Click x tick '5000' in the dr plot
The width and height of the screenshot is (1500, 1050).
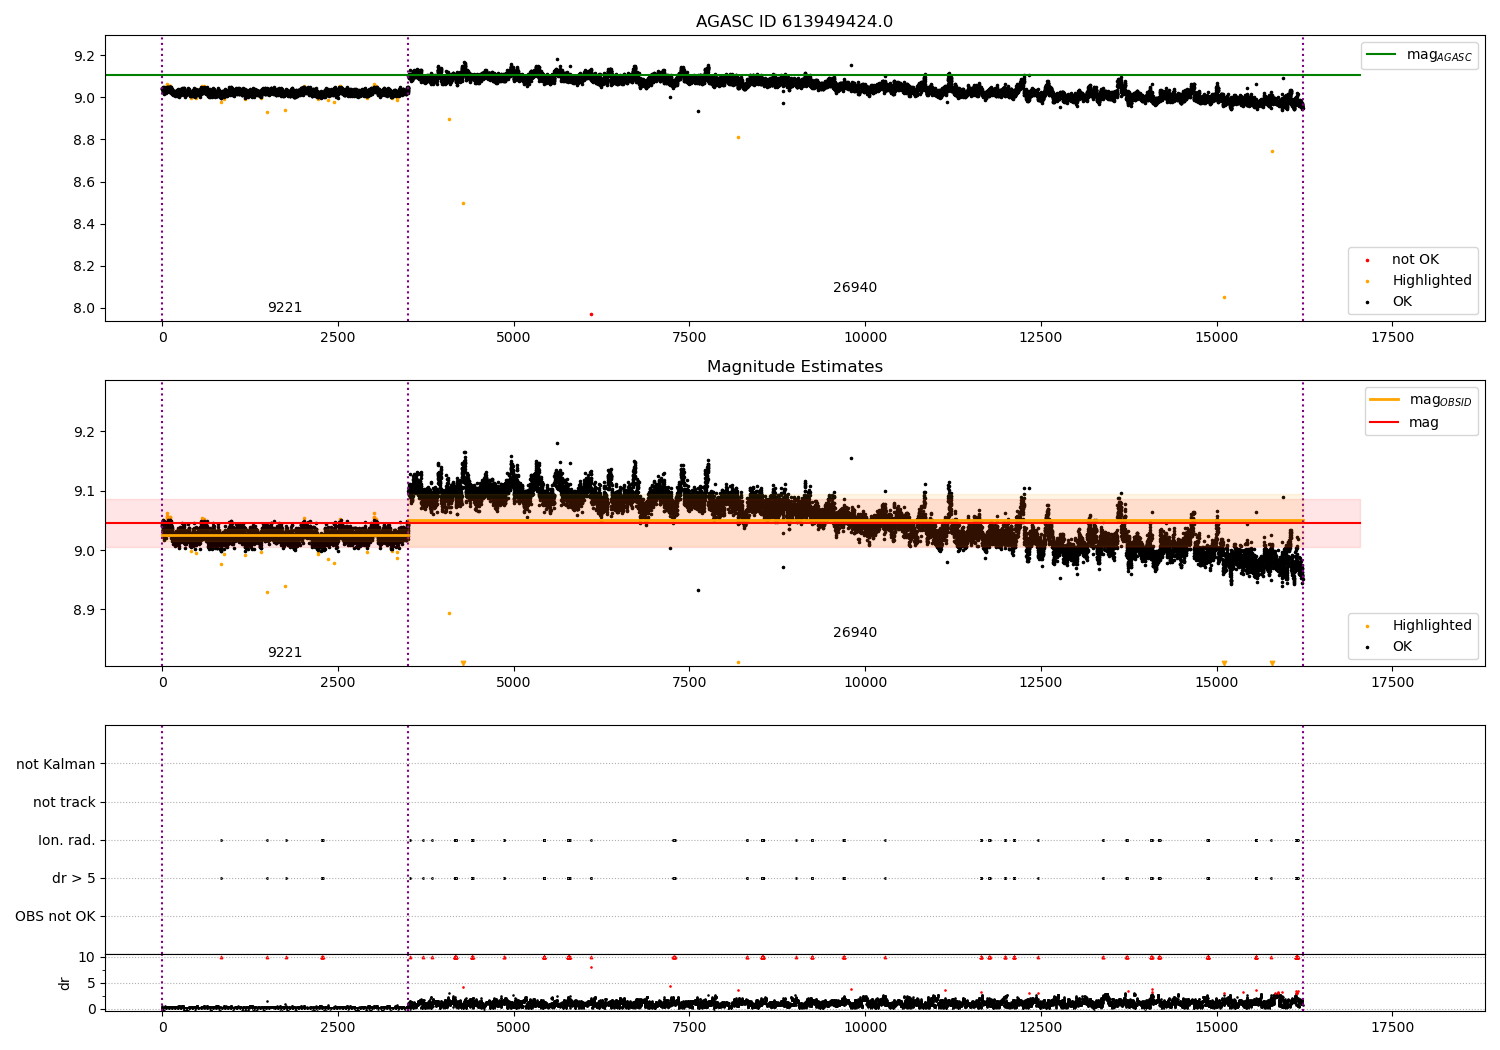(x=514, y=1027)
